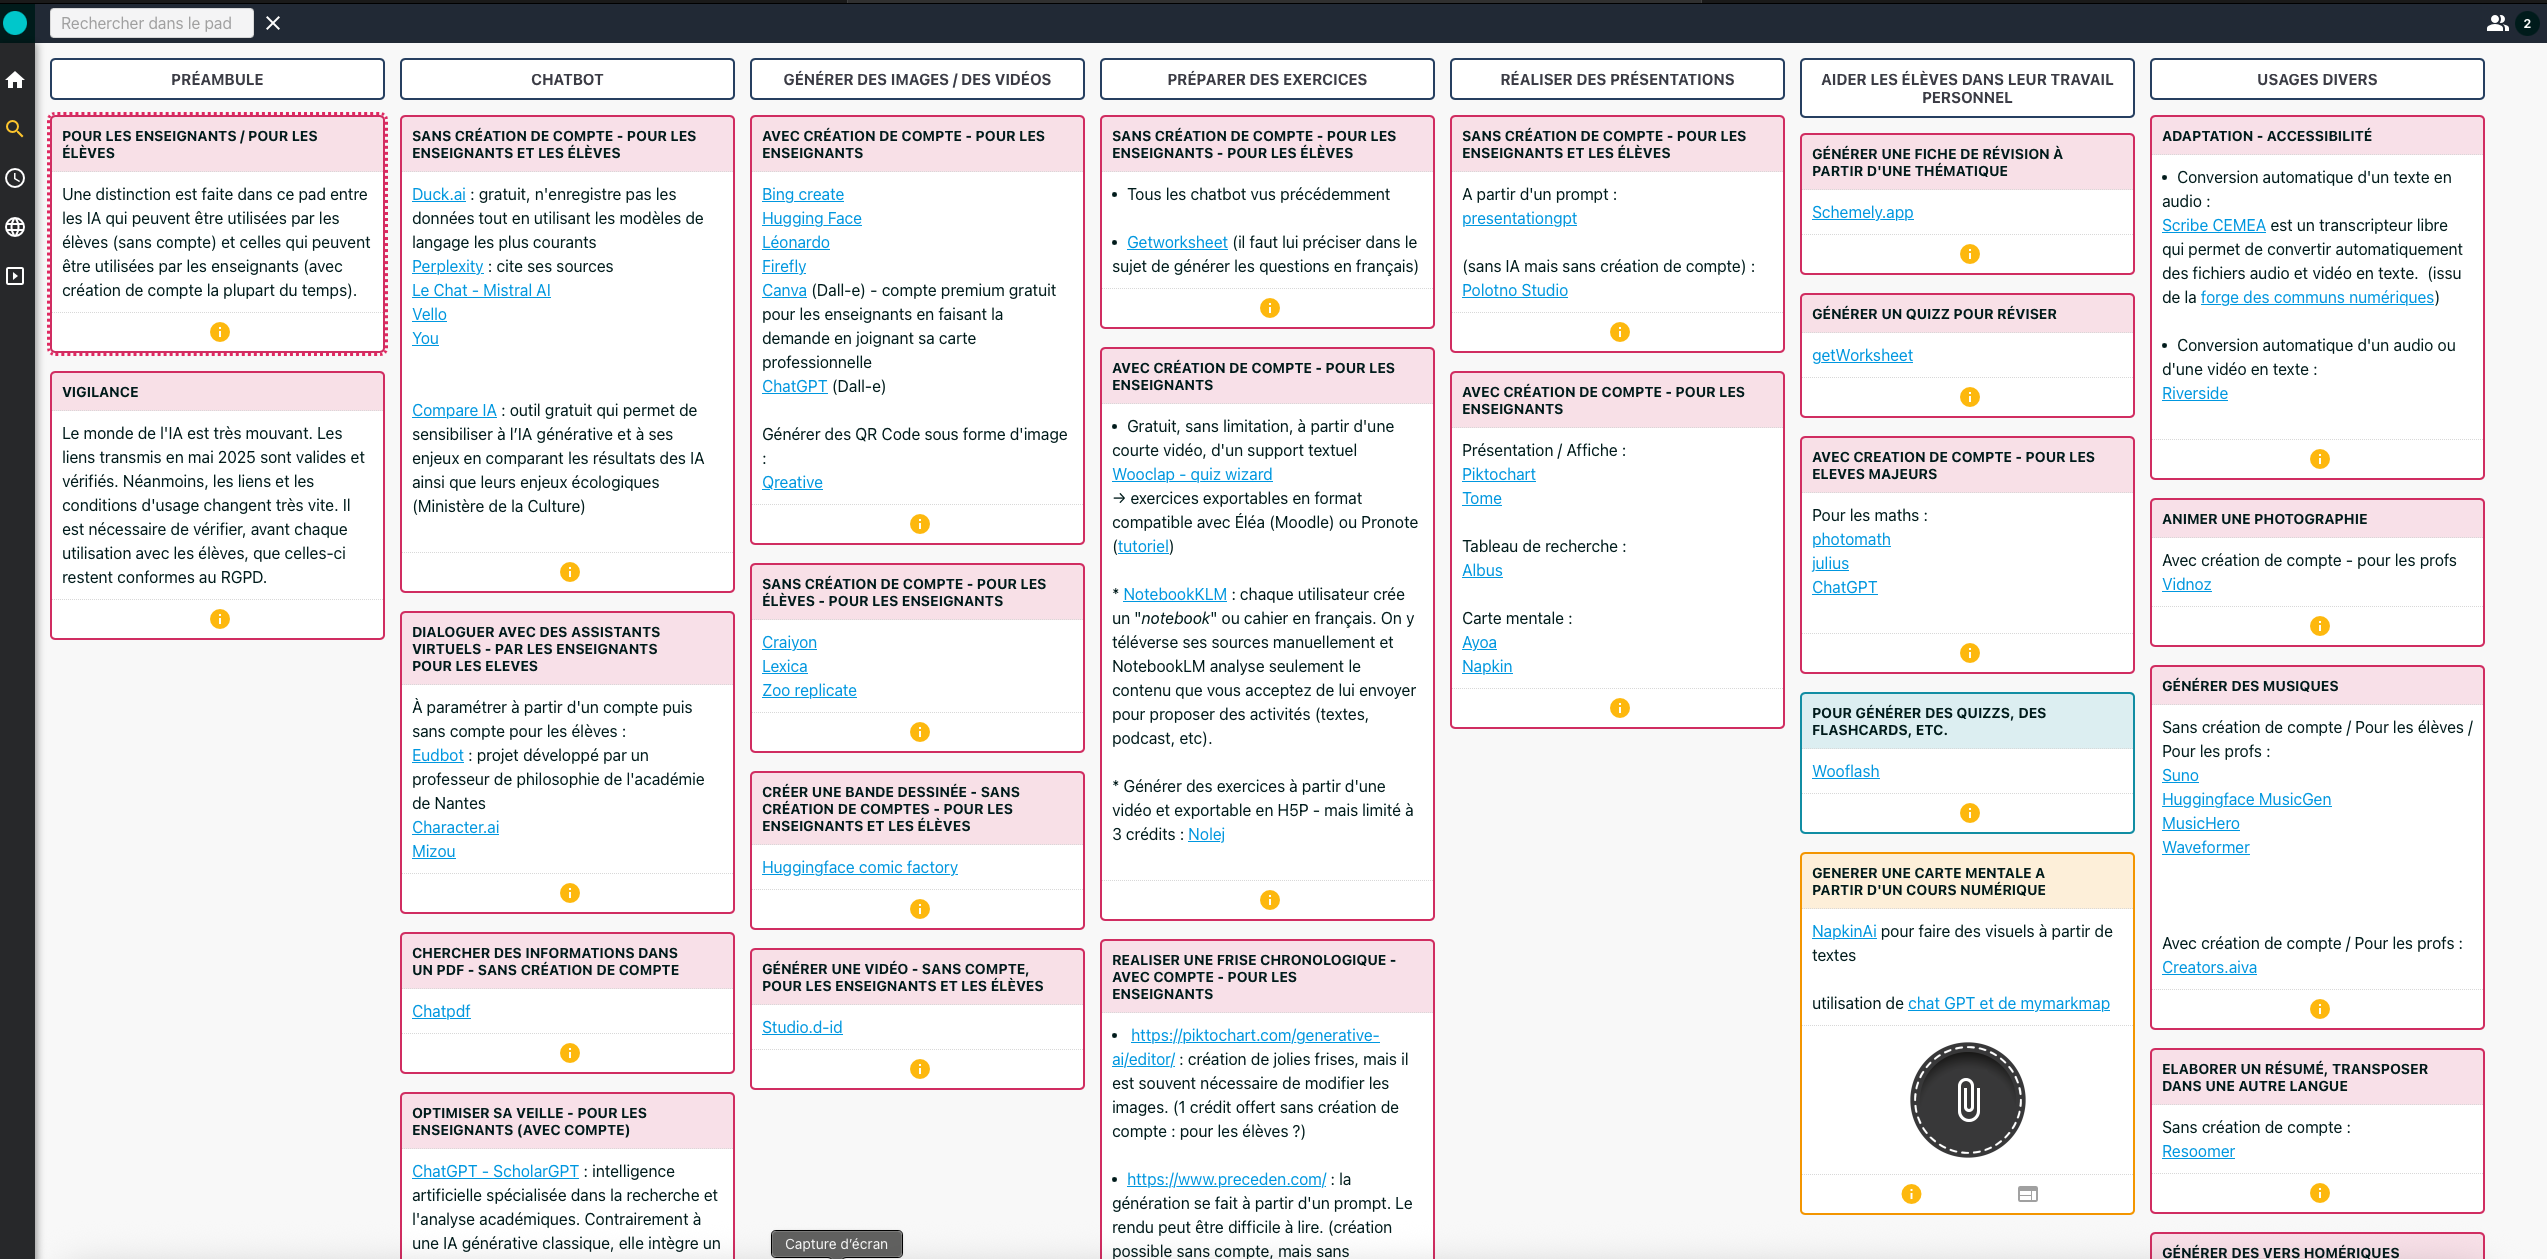Open the paperclip attachment on carte mentale card
This screenshot has height=1259, width=2547.
pos(1968,1100)
